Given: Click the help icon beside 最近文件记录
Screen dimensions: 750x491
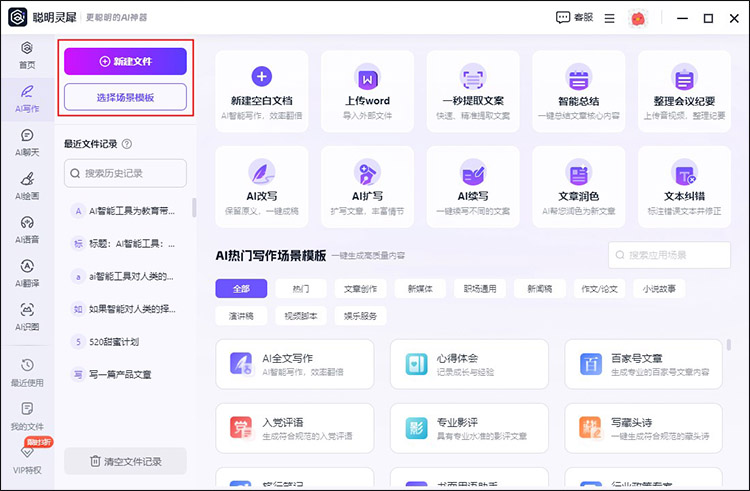Looking at the screenshot, I should point(127,144).
